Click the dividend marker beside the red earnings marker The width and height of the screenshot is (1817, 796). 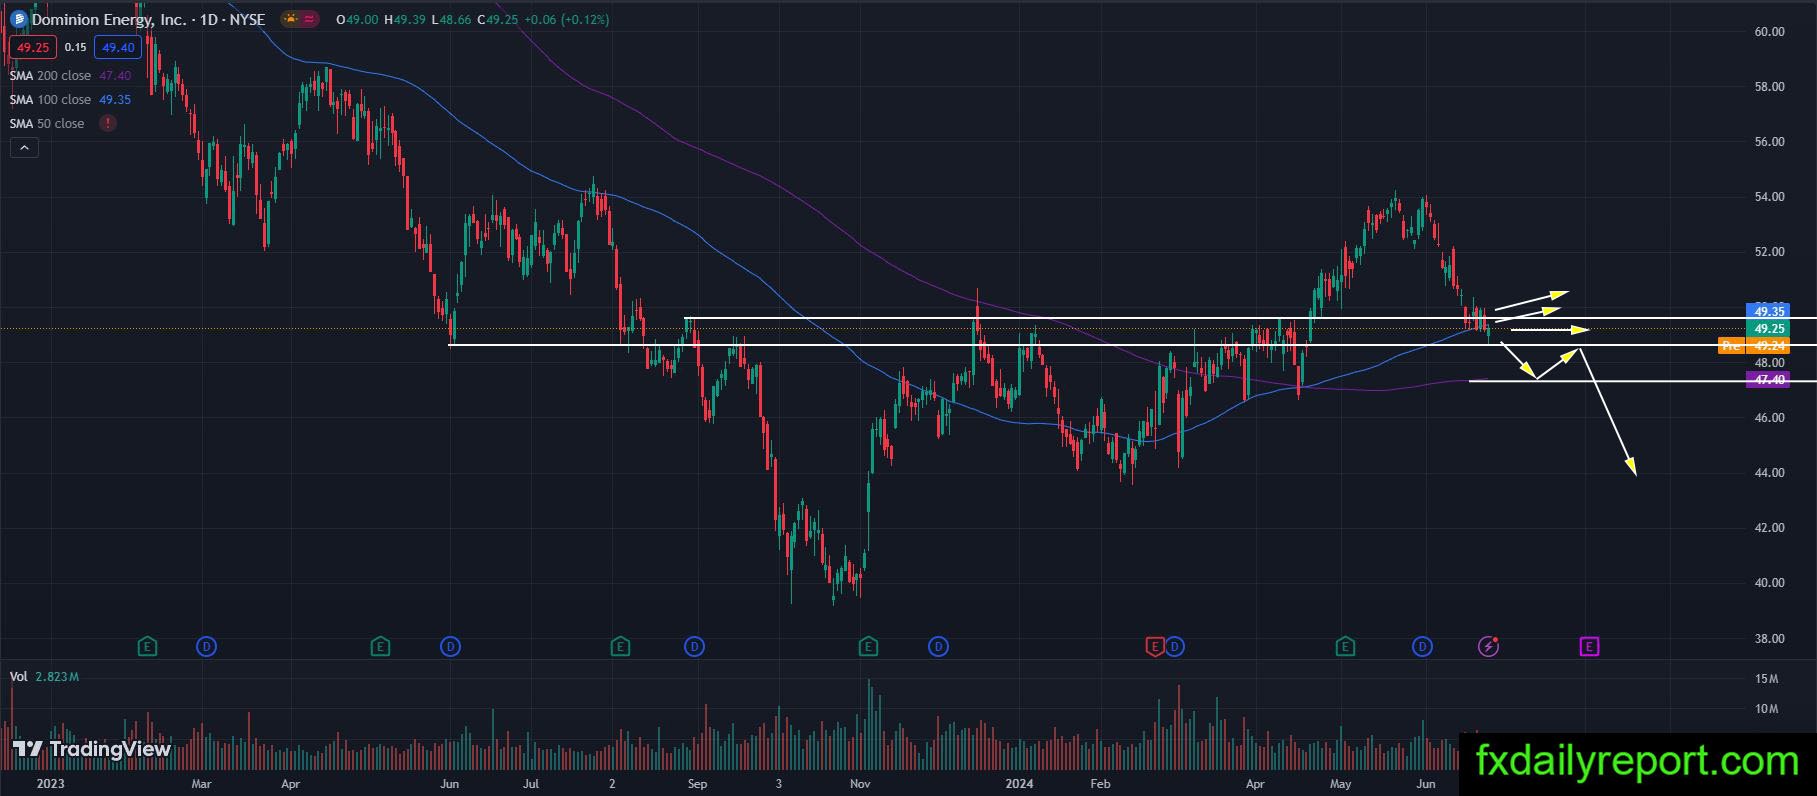[1175, 647]
